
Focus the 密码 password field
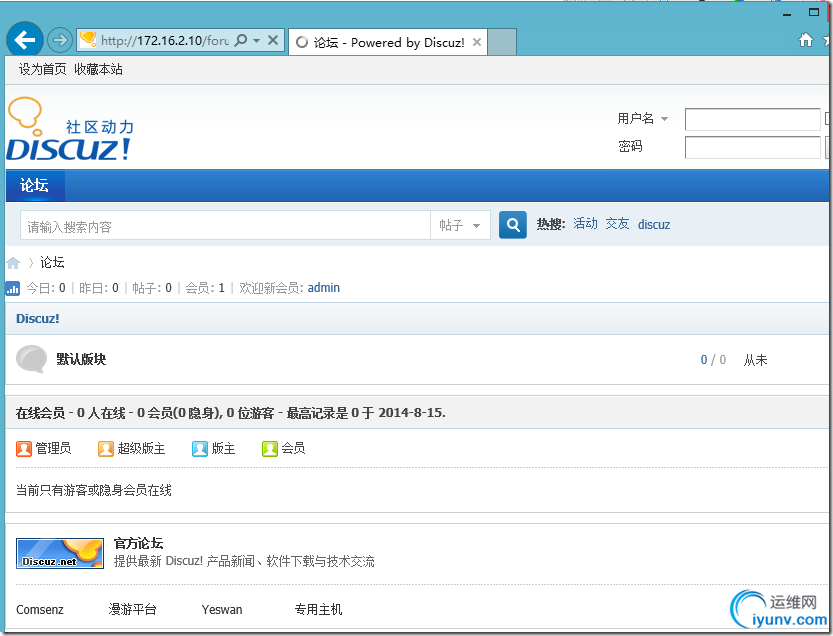click(752, 147)
